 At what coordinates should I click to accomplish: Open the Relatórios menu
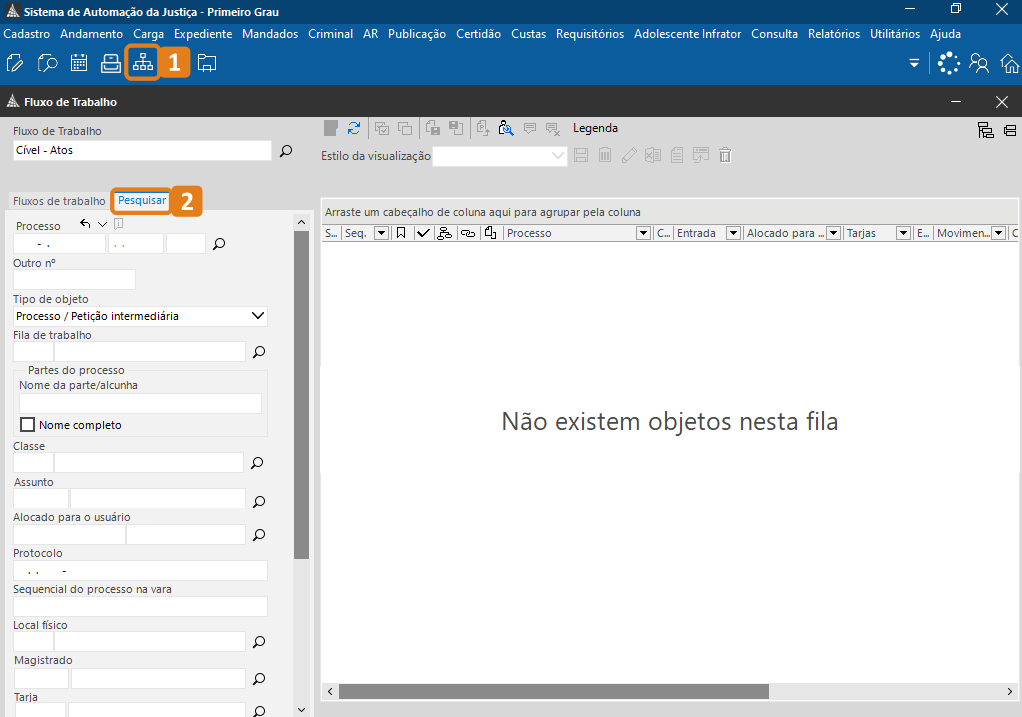[833, 34]
